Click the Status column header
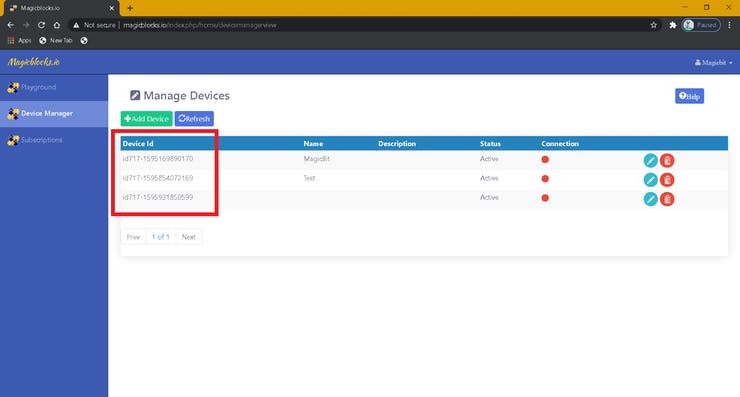 (490, 144)
